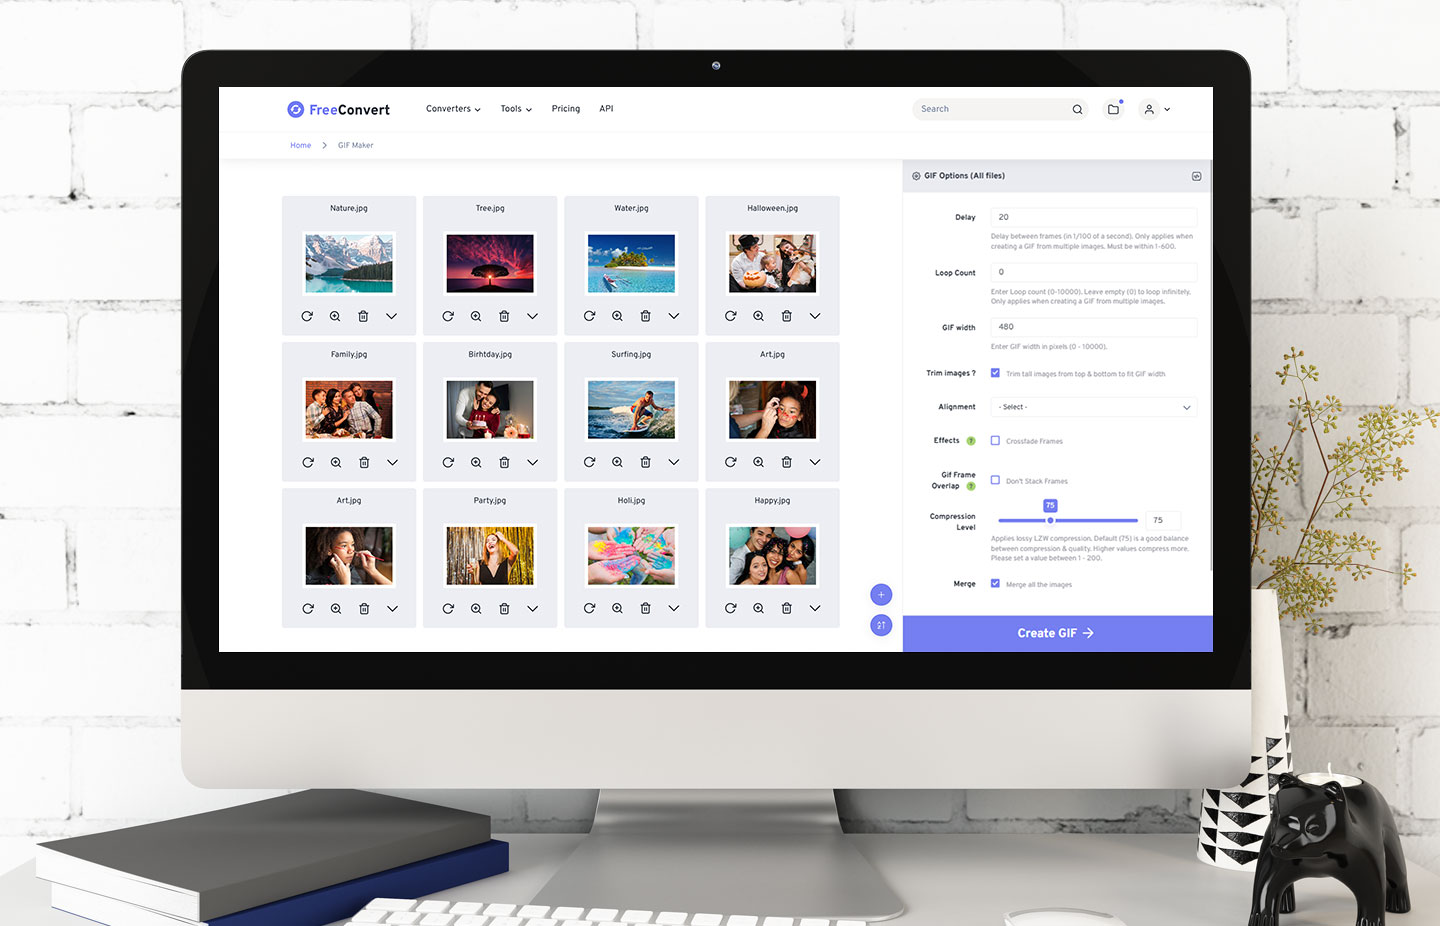This screenshot has height=926, width=1440.
Task: Expand the options chevron under Family.jpg
Action: click(392, 462)
